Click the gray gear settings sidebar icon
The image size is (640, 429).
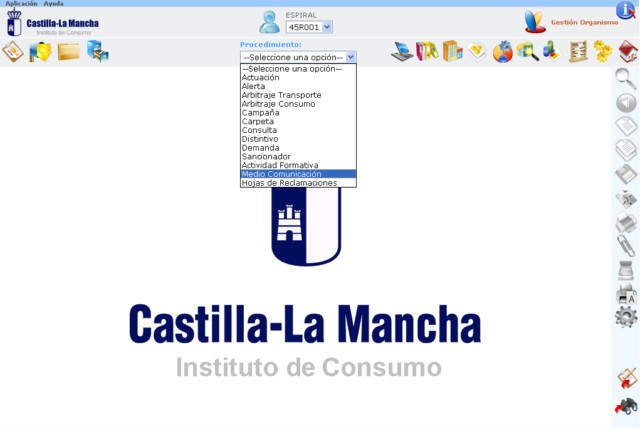pyautogui.click(x=626, y=317)
